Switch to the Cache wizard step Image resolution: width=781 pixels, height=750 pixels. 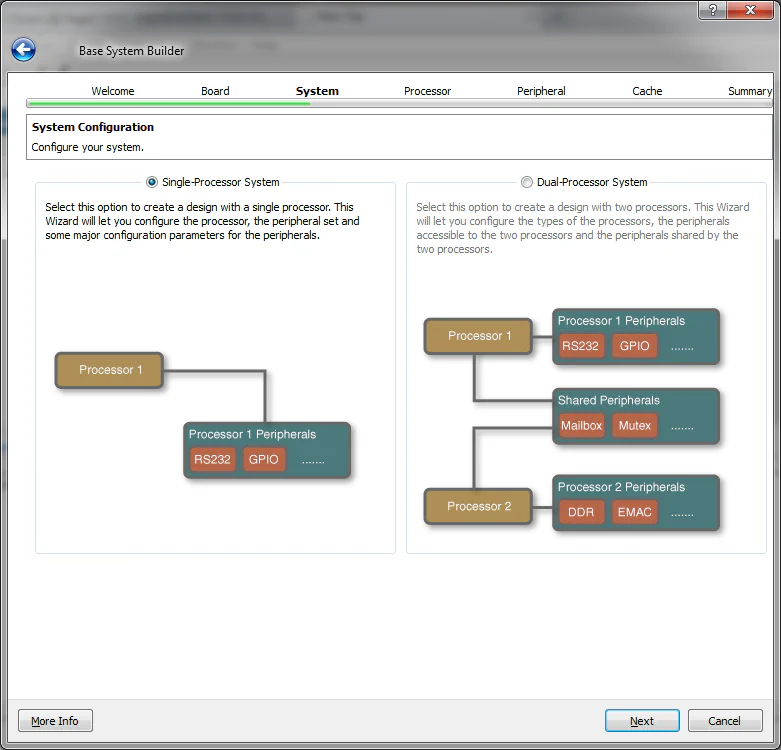click(x=647, y=91)
